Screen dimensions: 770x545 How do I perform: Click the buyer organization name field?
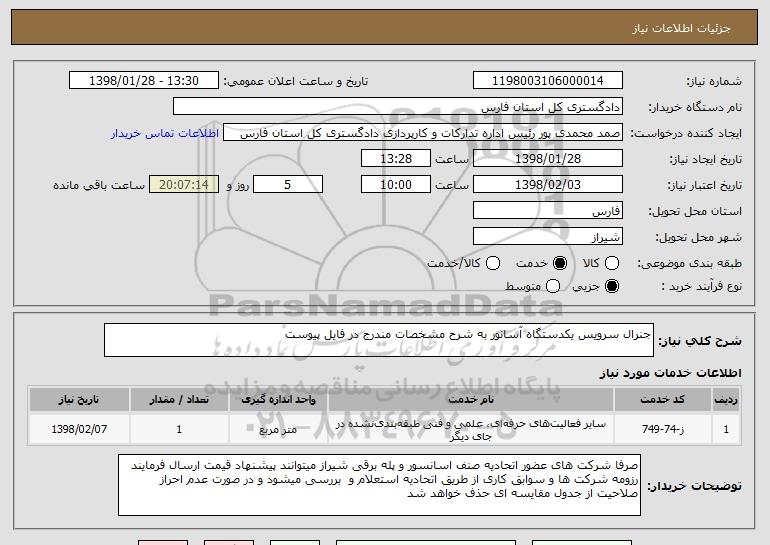click(398, 107)
